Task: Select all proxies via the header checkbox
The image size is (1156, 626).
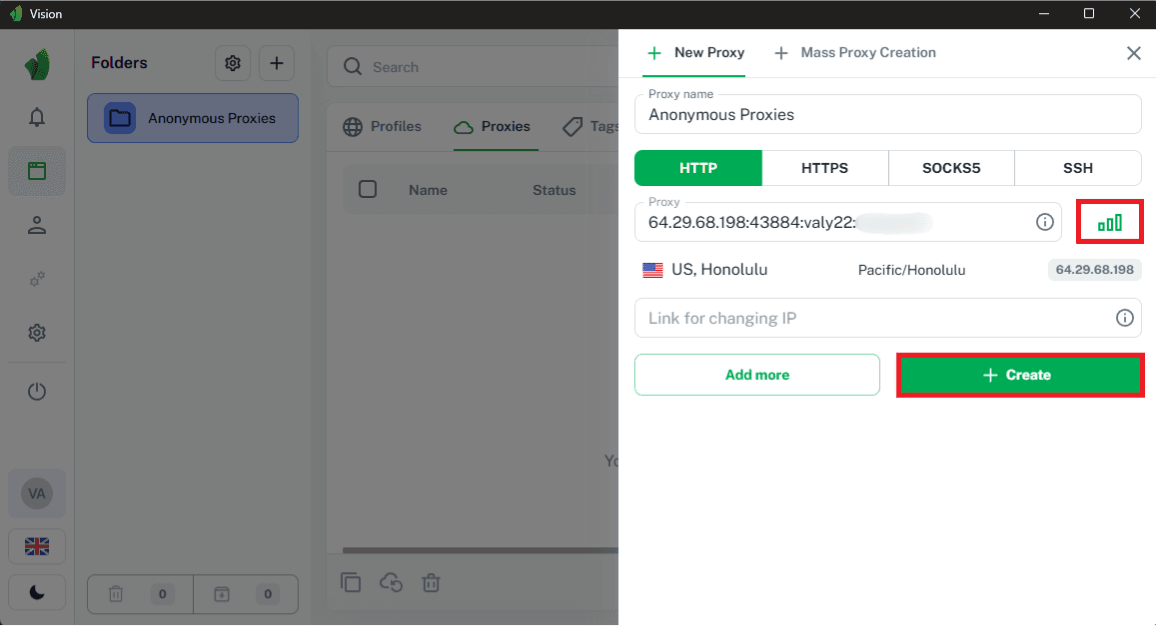Action: pyautogui.click(x=367, y=189)
